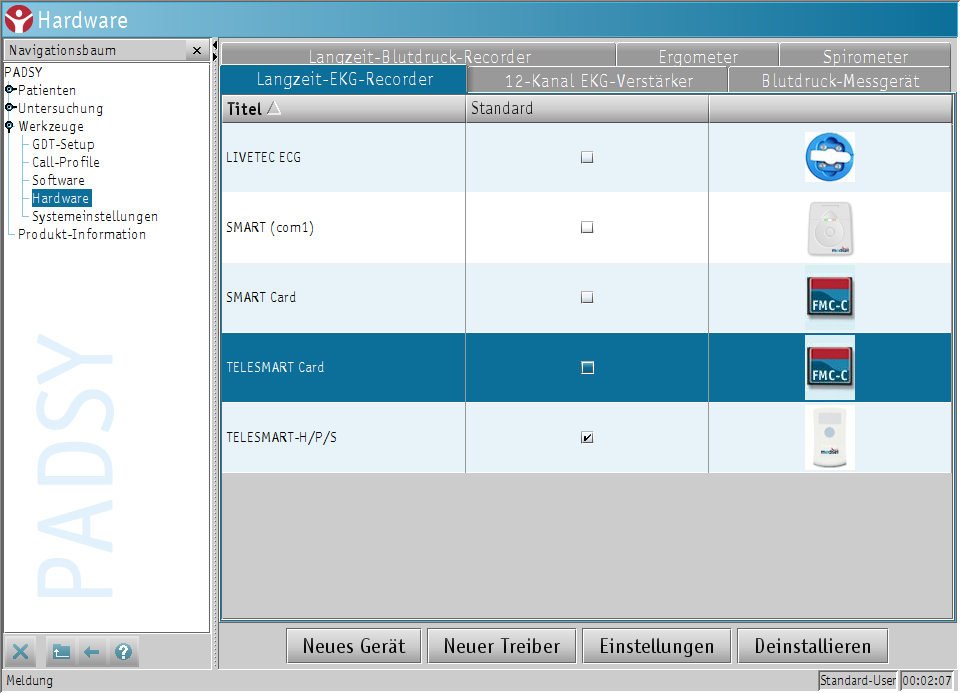Click the Deinstallieren button
This screenshot has height=693, width=960.
[812, 646]
